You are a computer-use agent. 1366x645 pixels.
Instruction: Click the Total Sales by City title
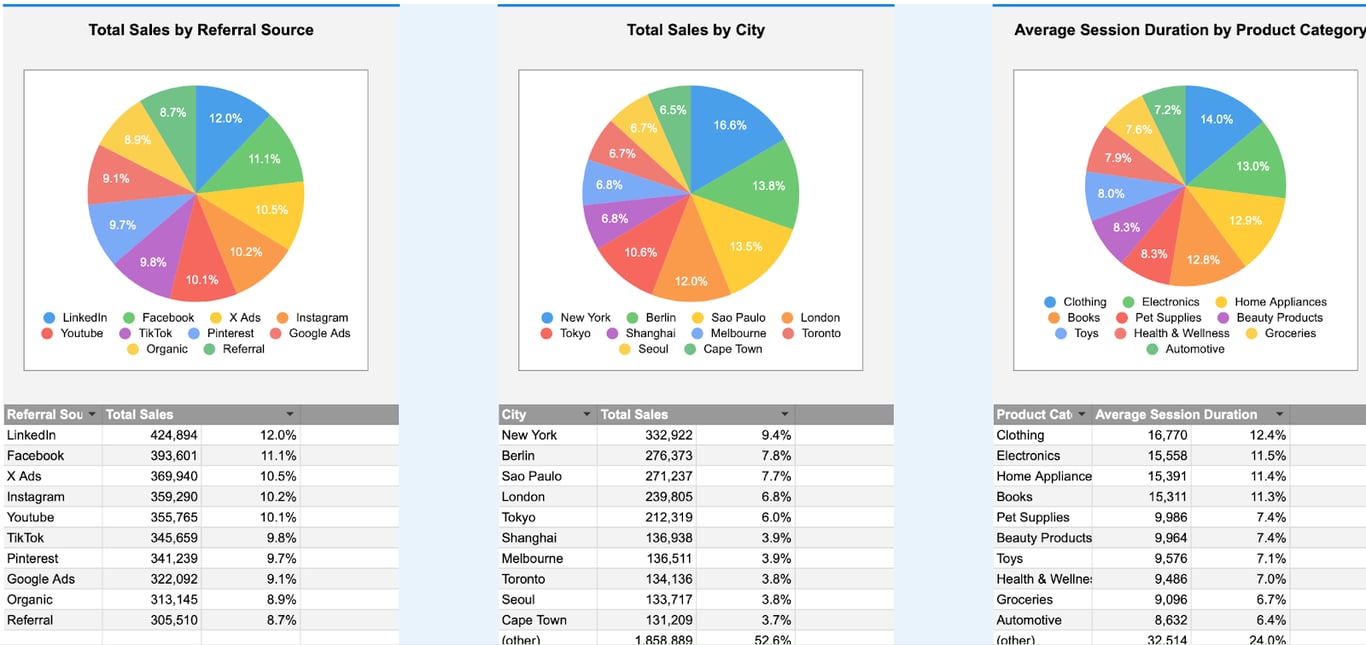coord(696,30)
